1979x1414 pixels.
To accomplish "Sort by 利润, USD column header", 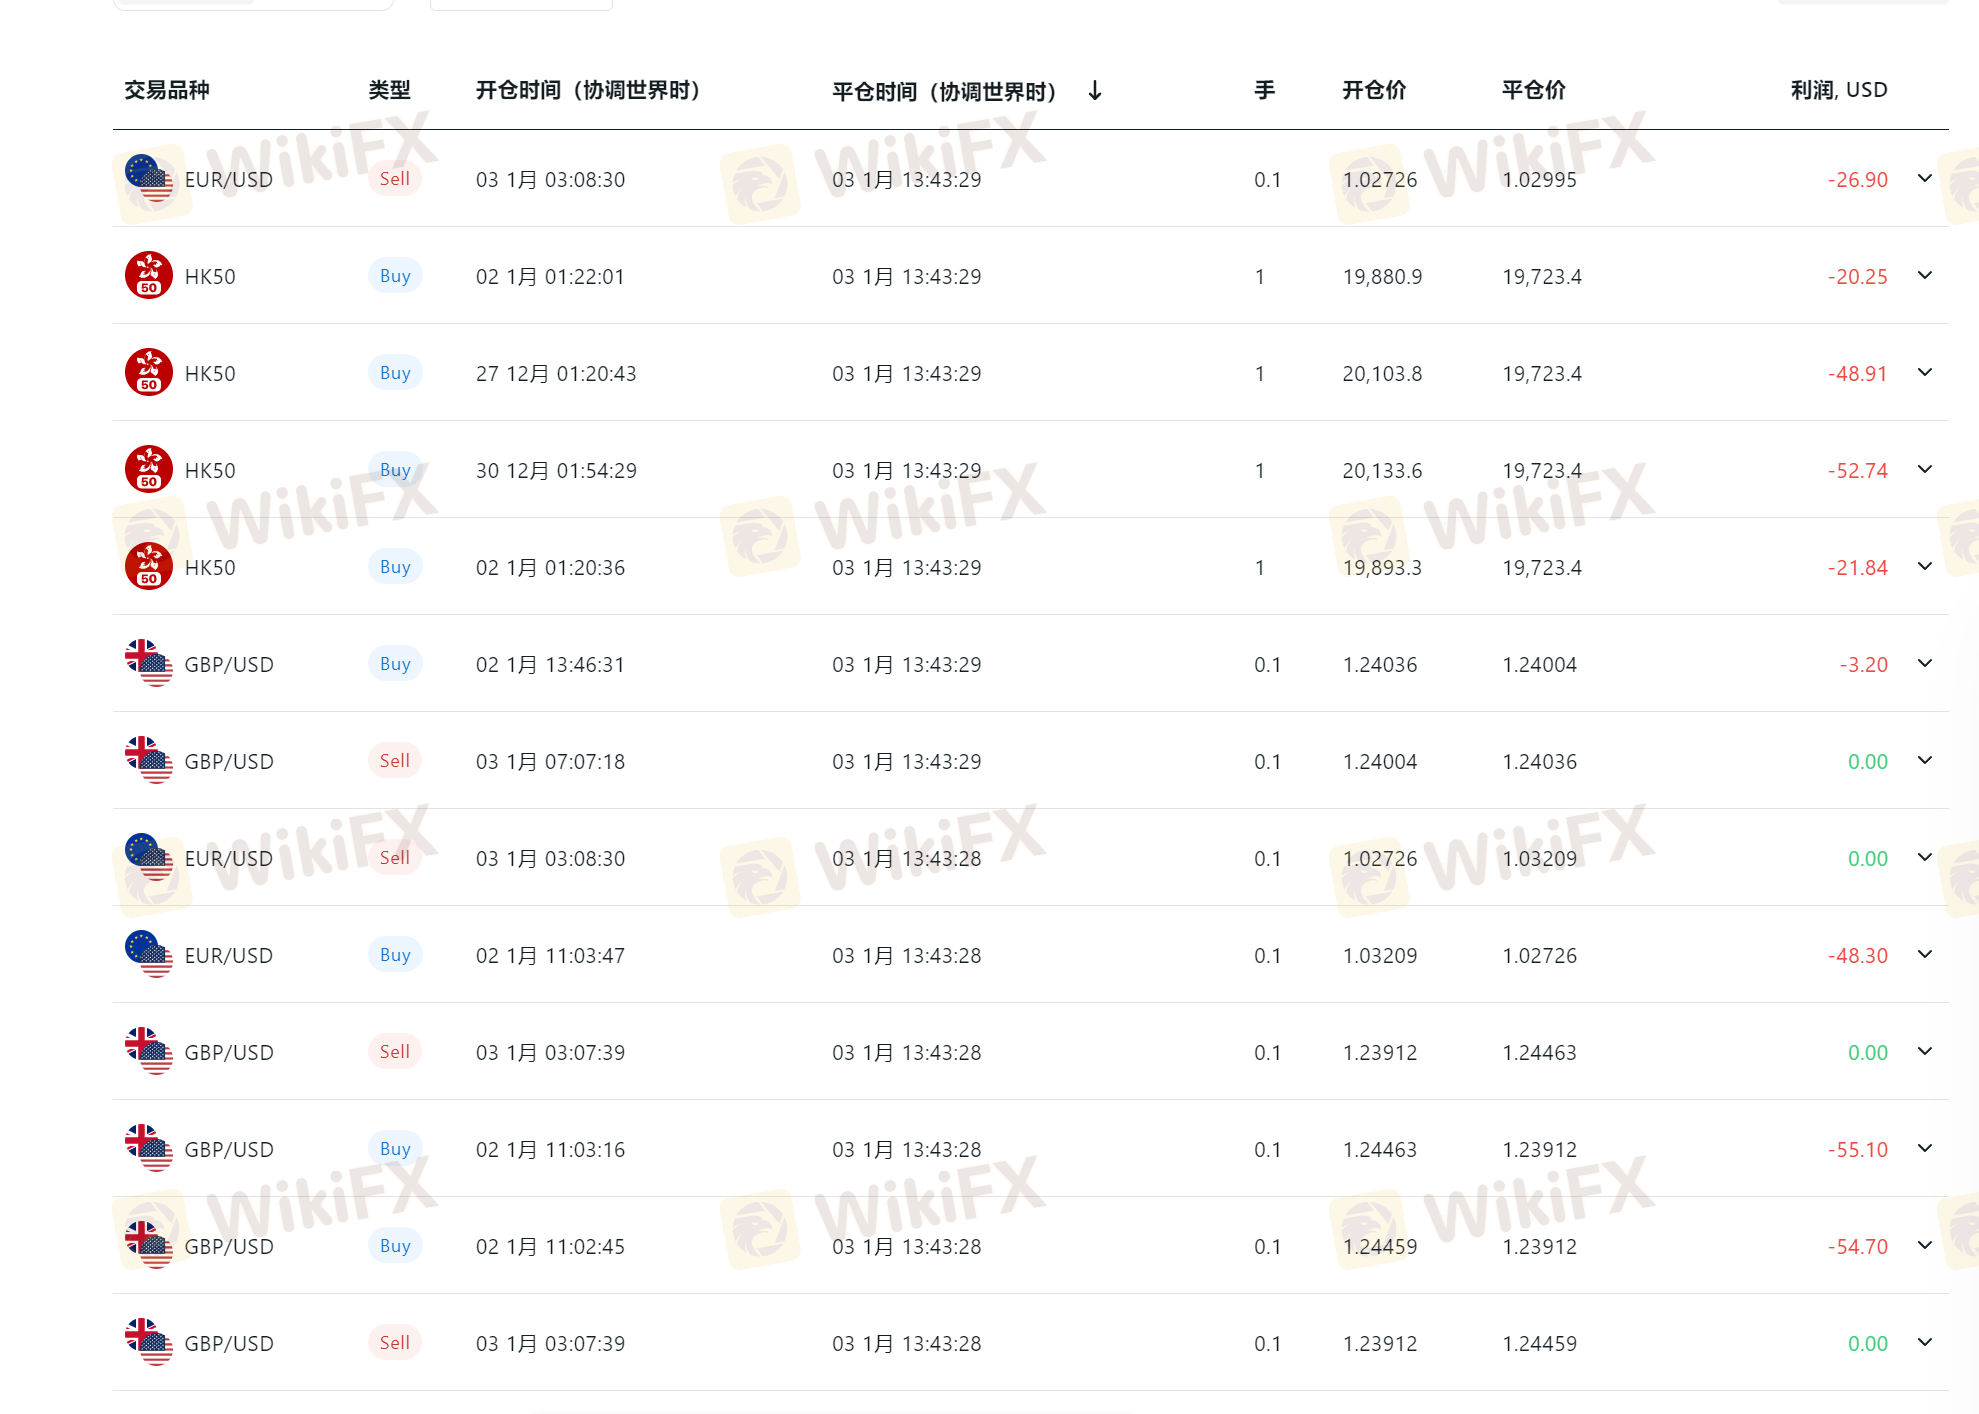I will point(1838,90).
